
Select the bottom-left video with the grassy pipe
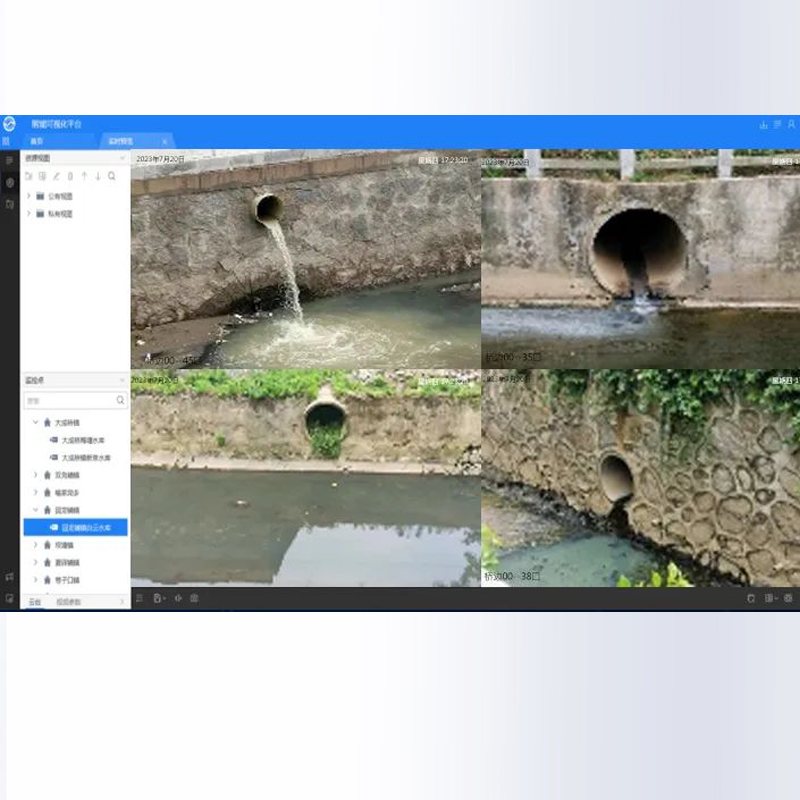(x=306, y=478)
